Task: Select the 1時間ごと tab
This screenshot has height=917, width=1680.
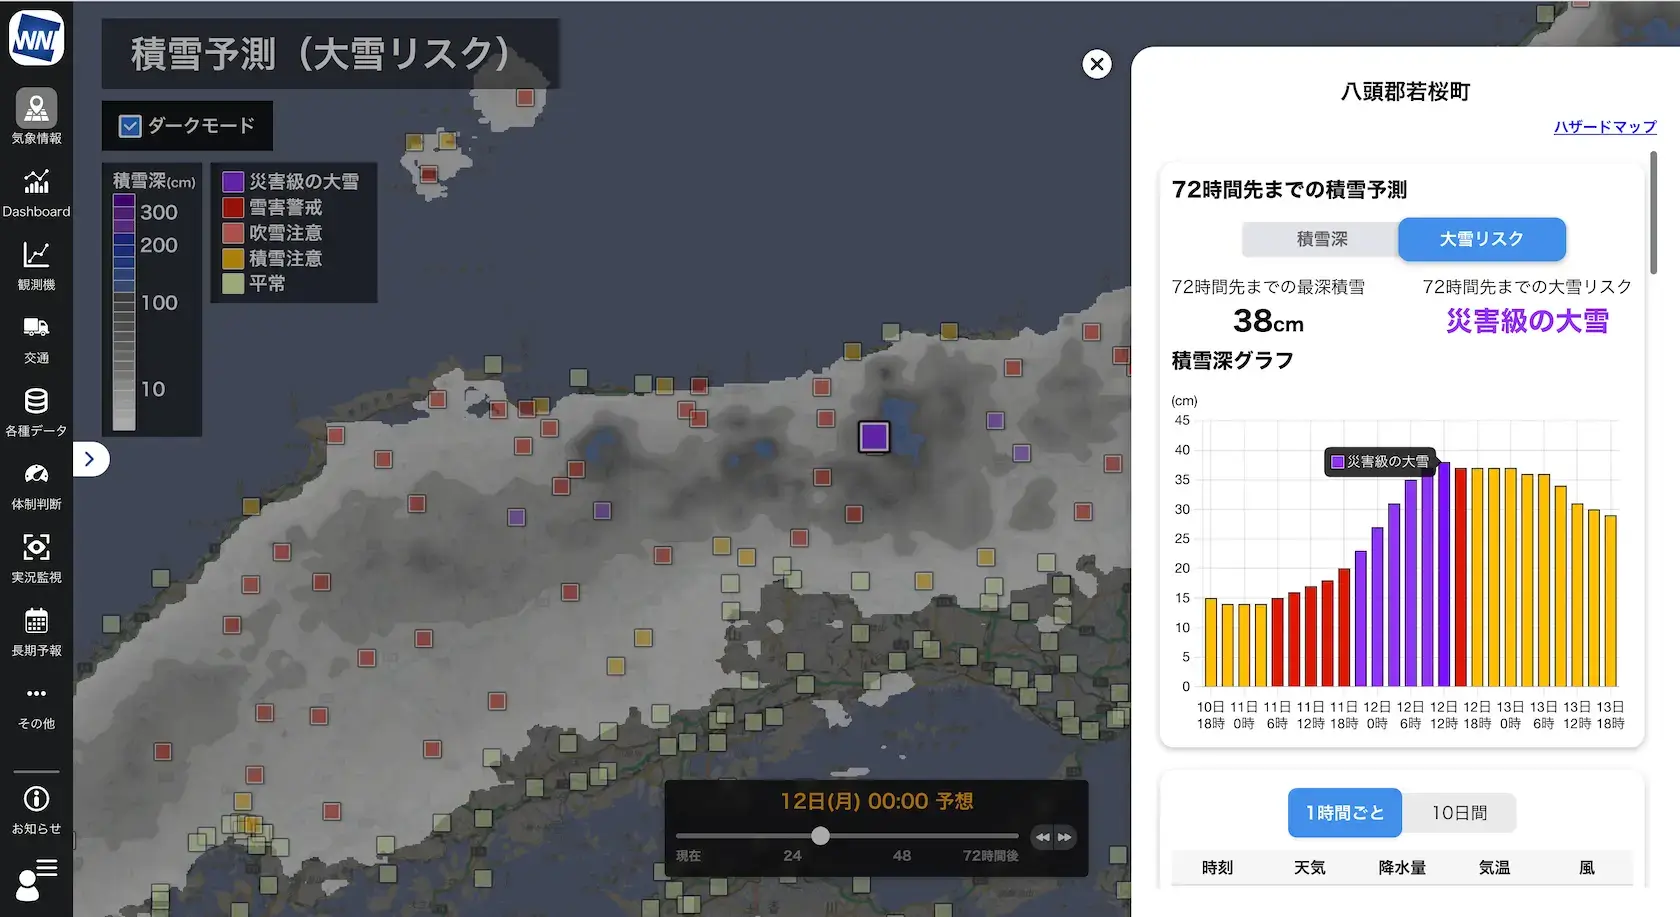Action: click(1344, 813)
